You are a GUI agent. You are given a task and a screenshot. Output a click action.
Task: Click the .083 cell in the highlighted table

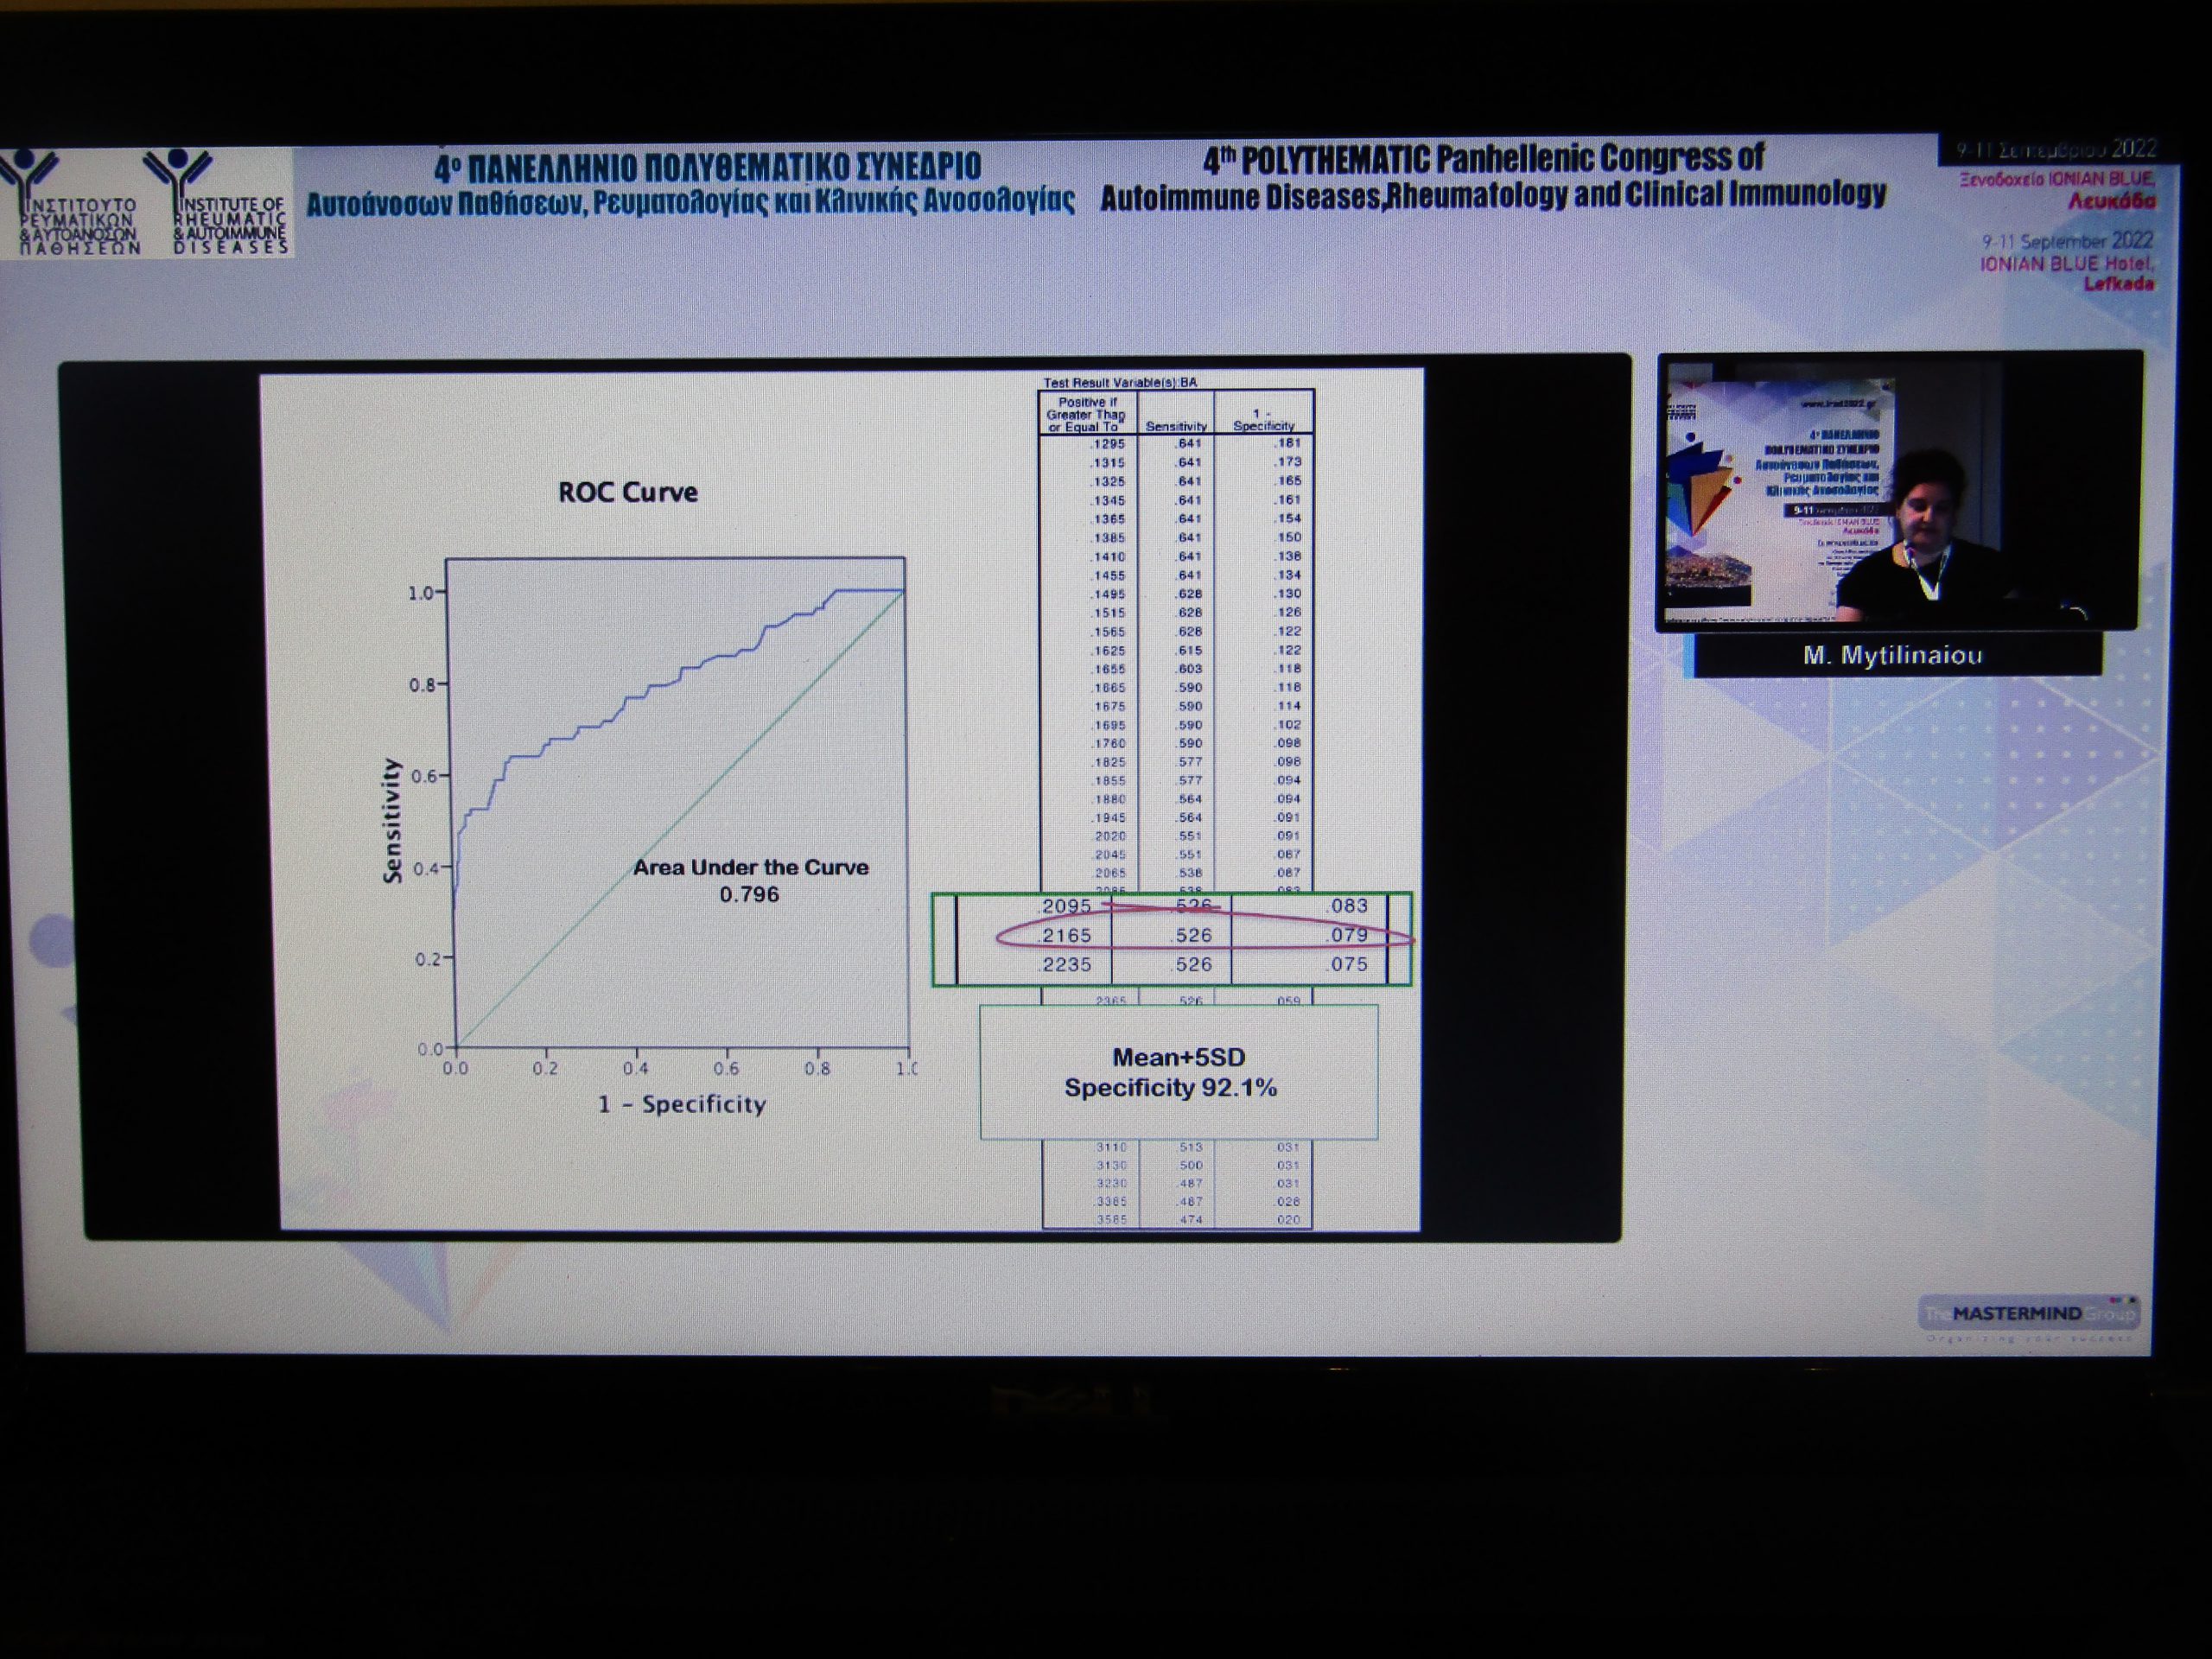[x=1348, y=906]
